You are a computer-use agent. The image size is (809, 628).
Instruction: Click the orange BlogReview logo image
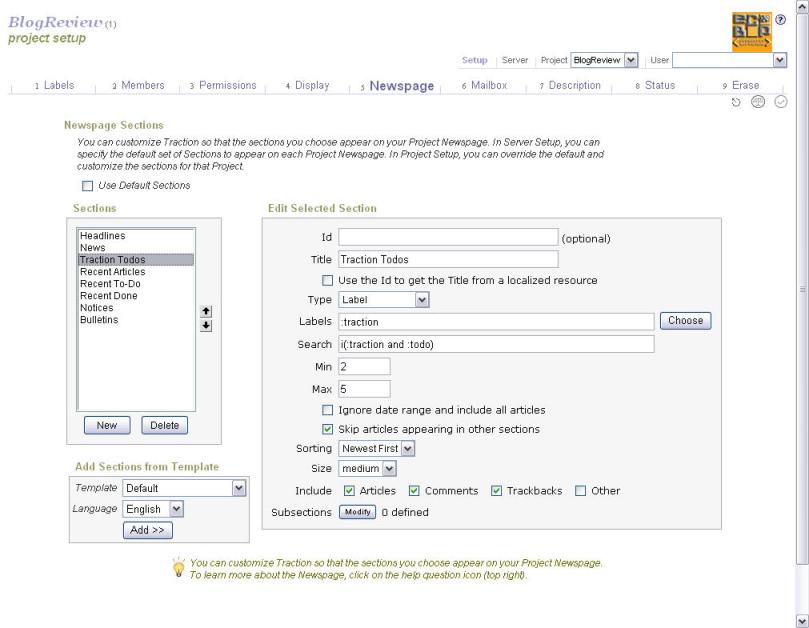(752, 30)
